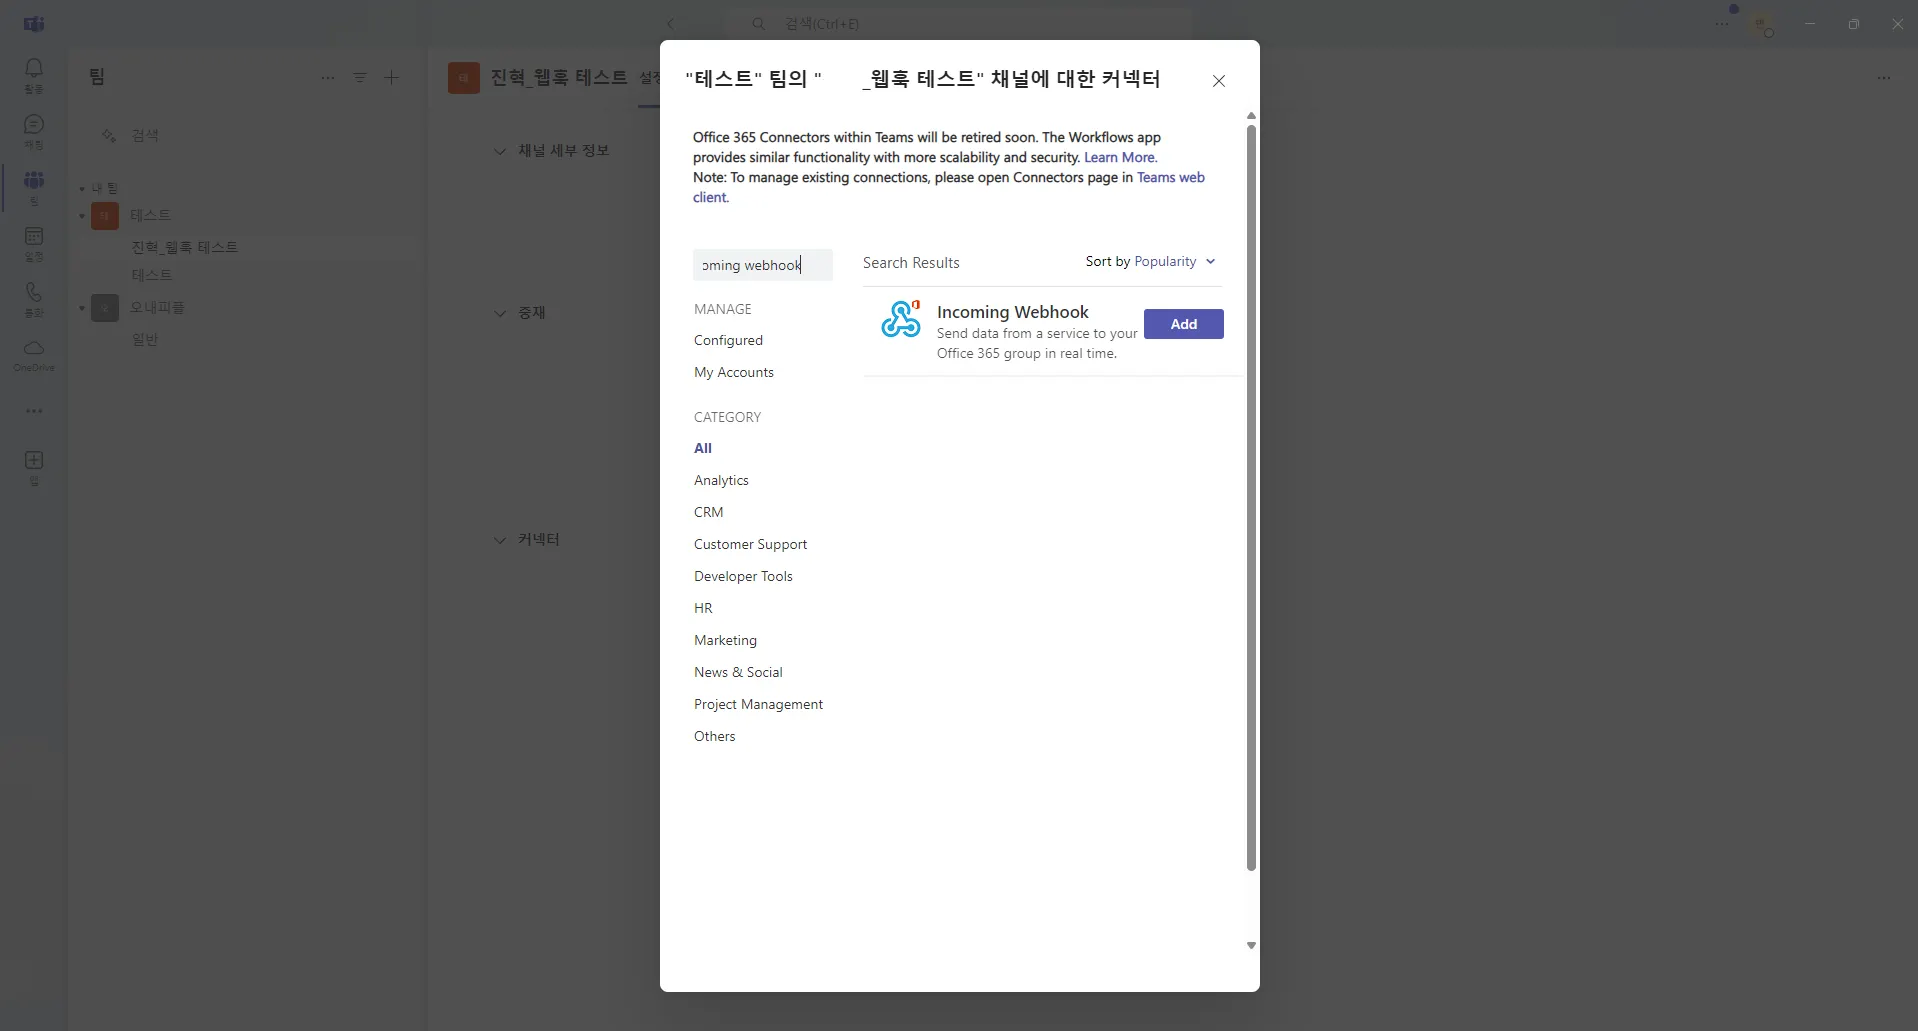Click the Microsoft Teams logo in title bar

point(34,24)
